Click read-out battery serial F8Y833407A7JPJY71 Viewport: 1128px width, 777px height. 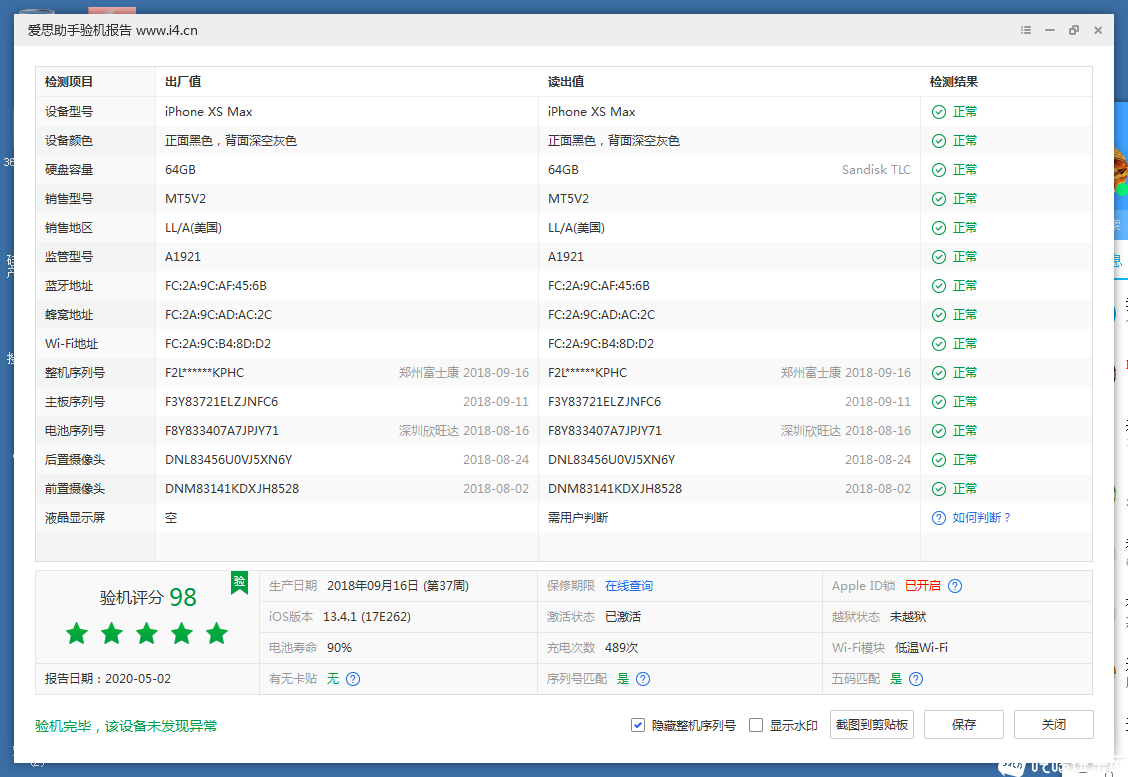pyautogui.click(x=604, y=431)
